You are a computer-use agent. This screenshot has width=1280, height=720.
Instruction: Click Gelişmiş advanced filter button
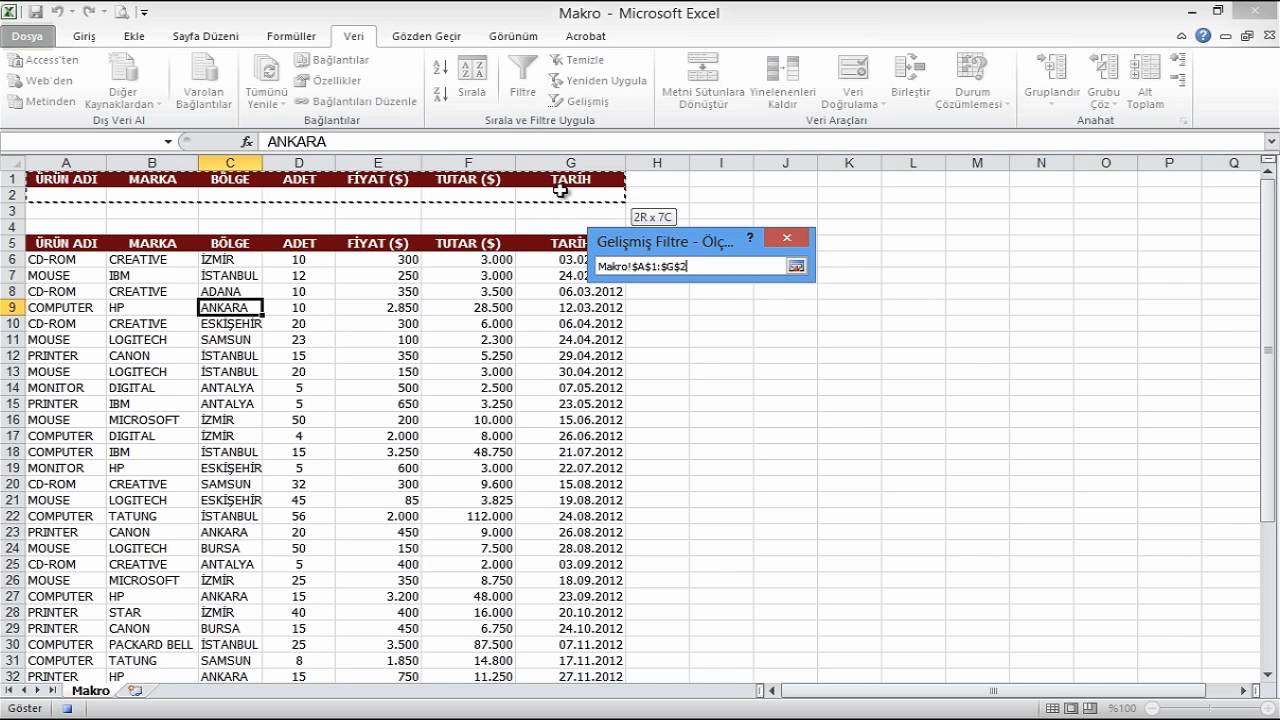579,102
